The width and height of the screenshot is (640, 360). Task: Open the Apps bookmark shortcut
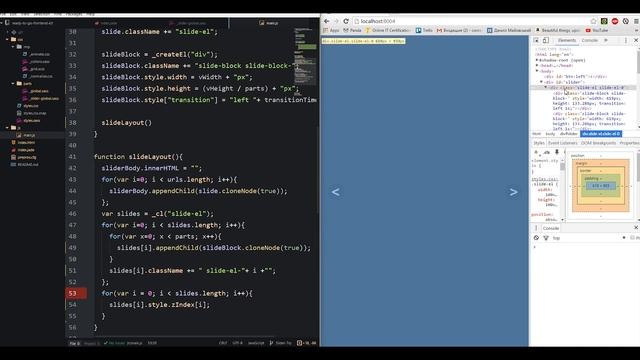331,31
